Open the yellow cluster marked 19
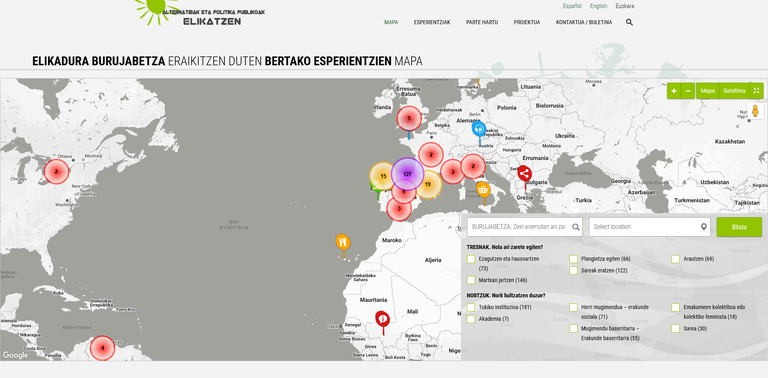This screenshot has height=378, width=768. [x=428, y=185]
